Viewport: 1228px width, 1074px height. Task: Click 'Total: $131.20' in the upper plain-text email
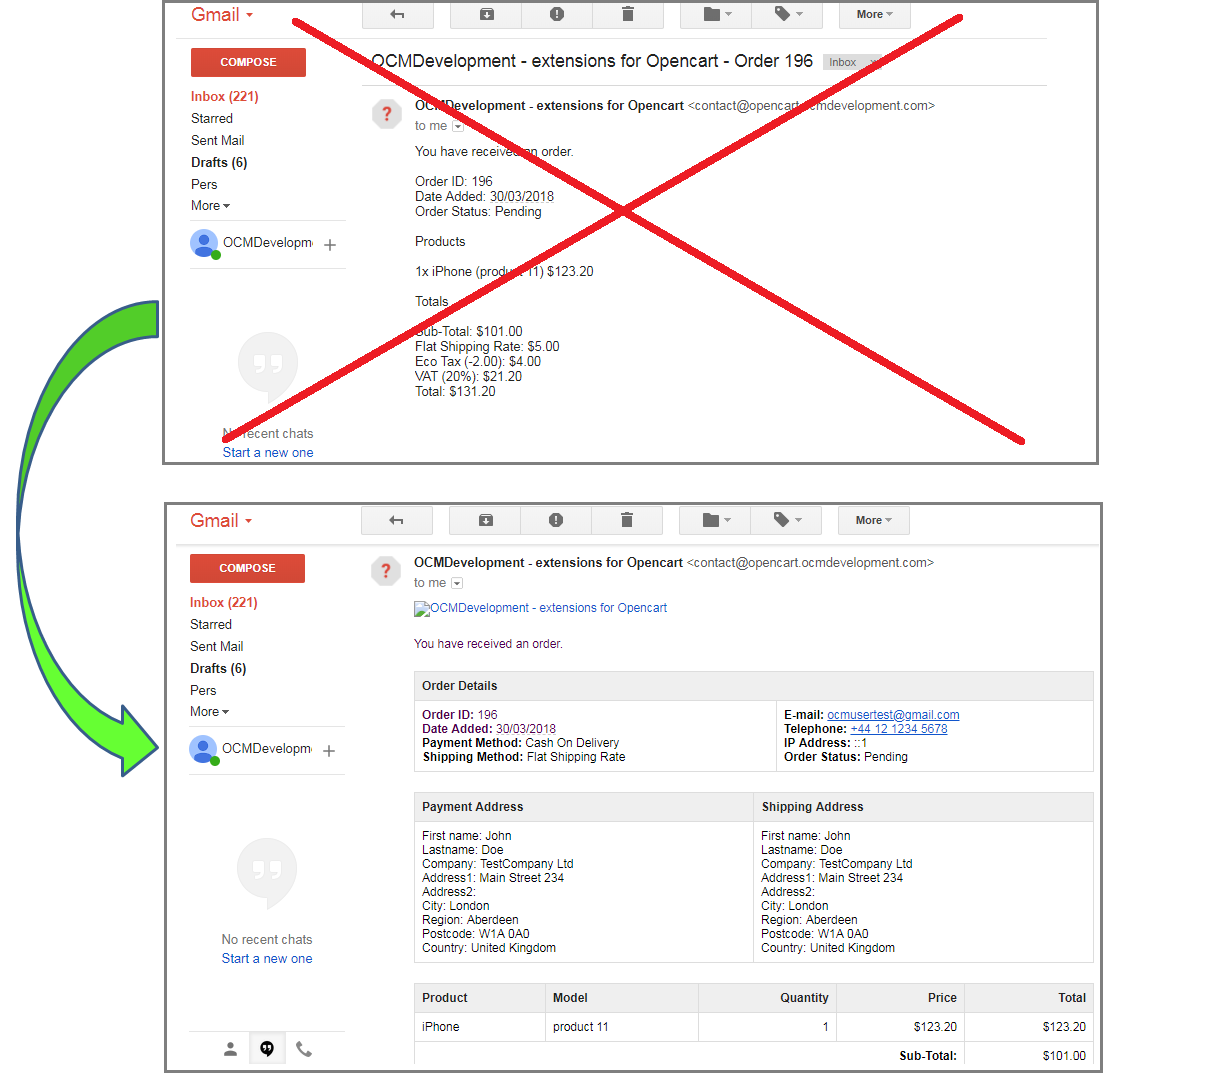(x=455, y=392)
